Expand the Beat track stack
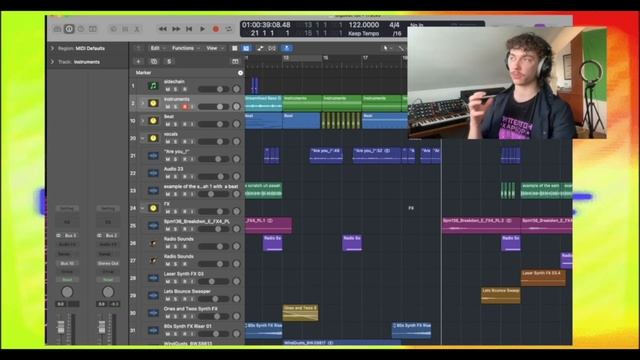640x360 pixels. pyautogui.click(x=142, y=121)
